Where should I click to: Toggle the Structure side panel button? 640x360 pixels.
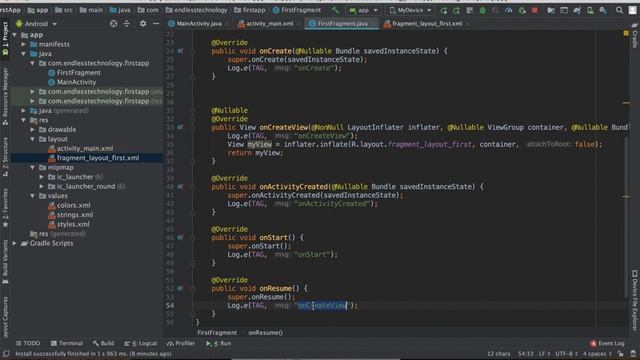(x=5, y=157)
